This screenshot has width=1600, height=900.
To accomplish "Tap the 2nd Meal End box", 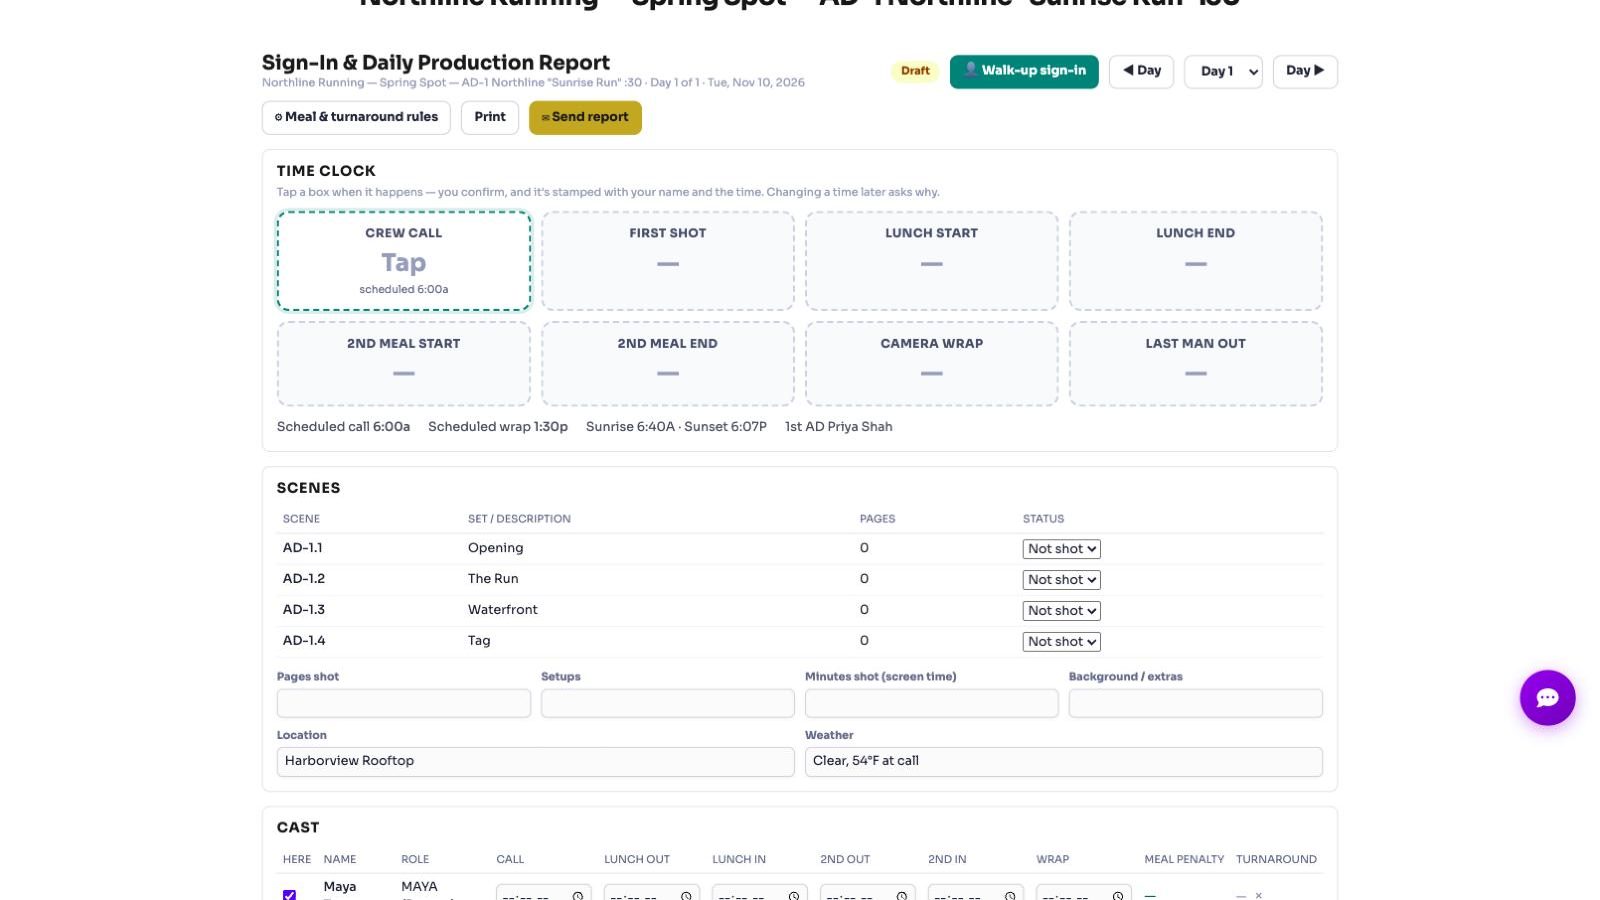I will pos(668,363).
